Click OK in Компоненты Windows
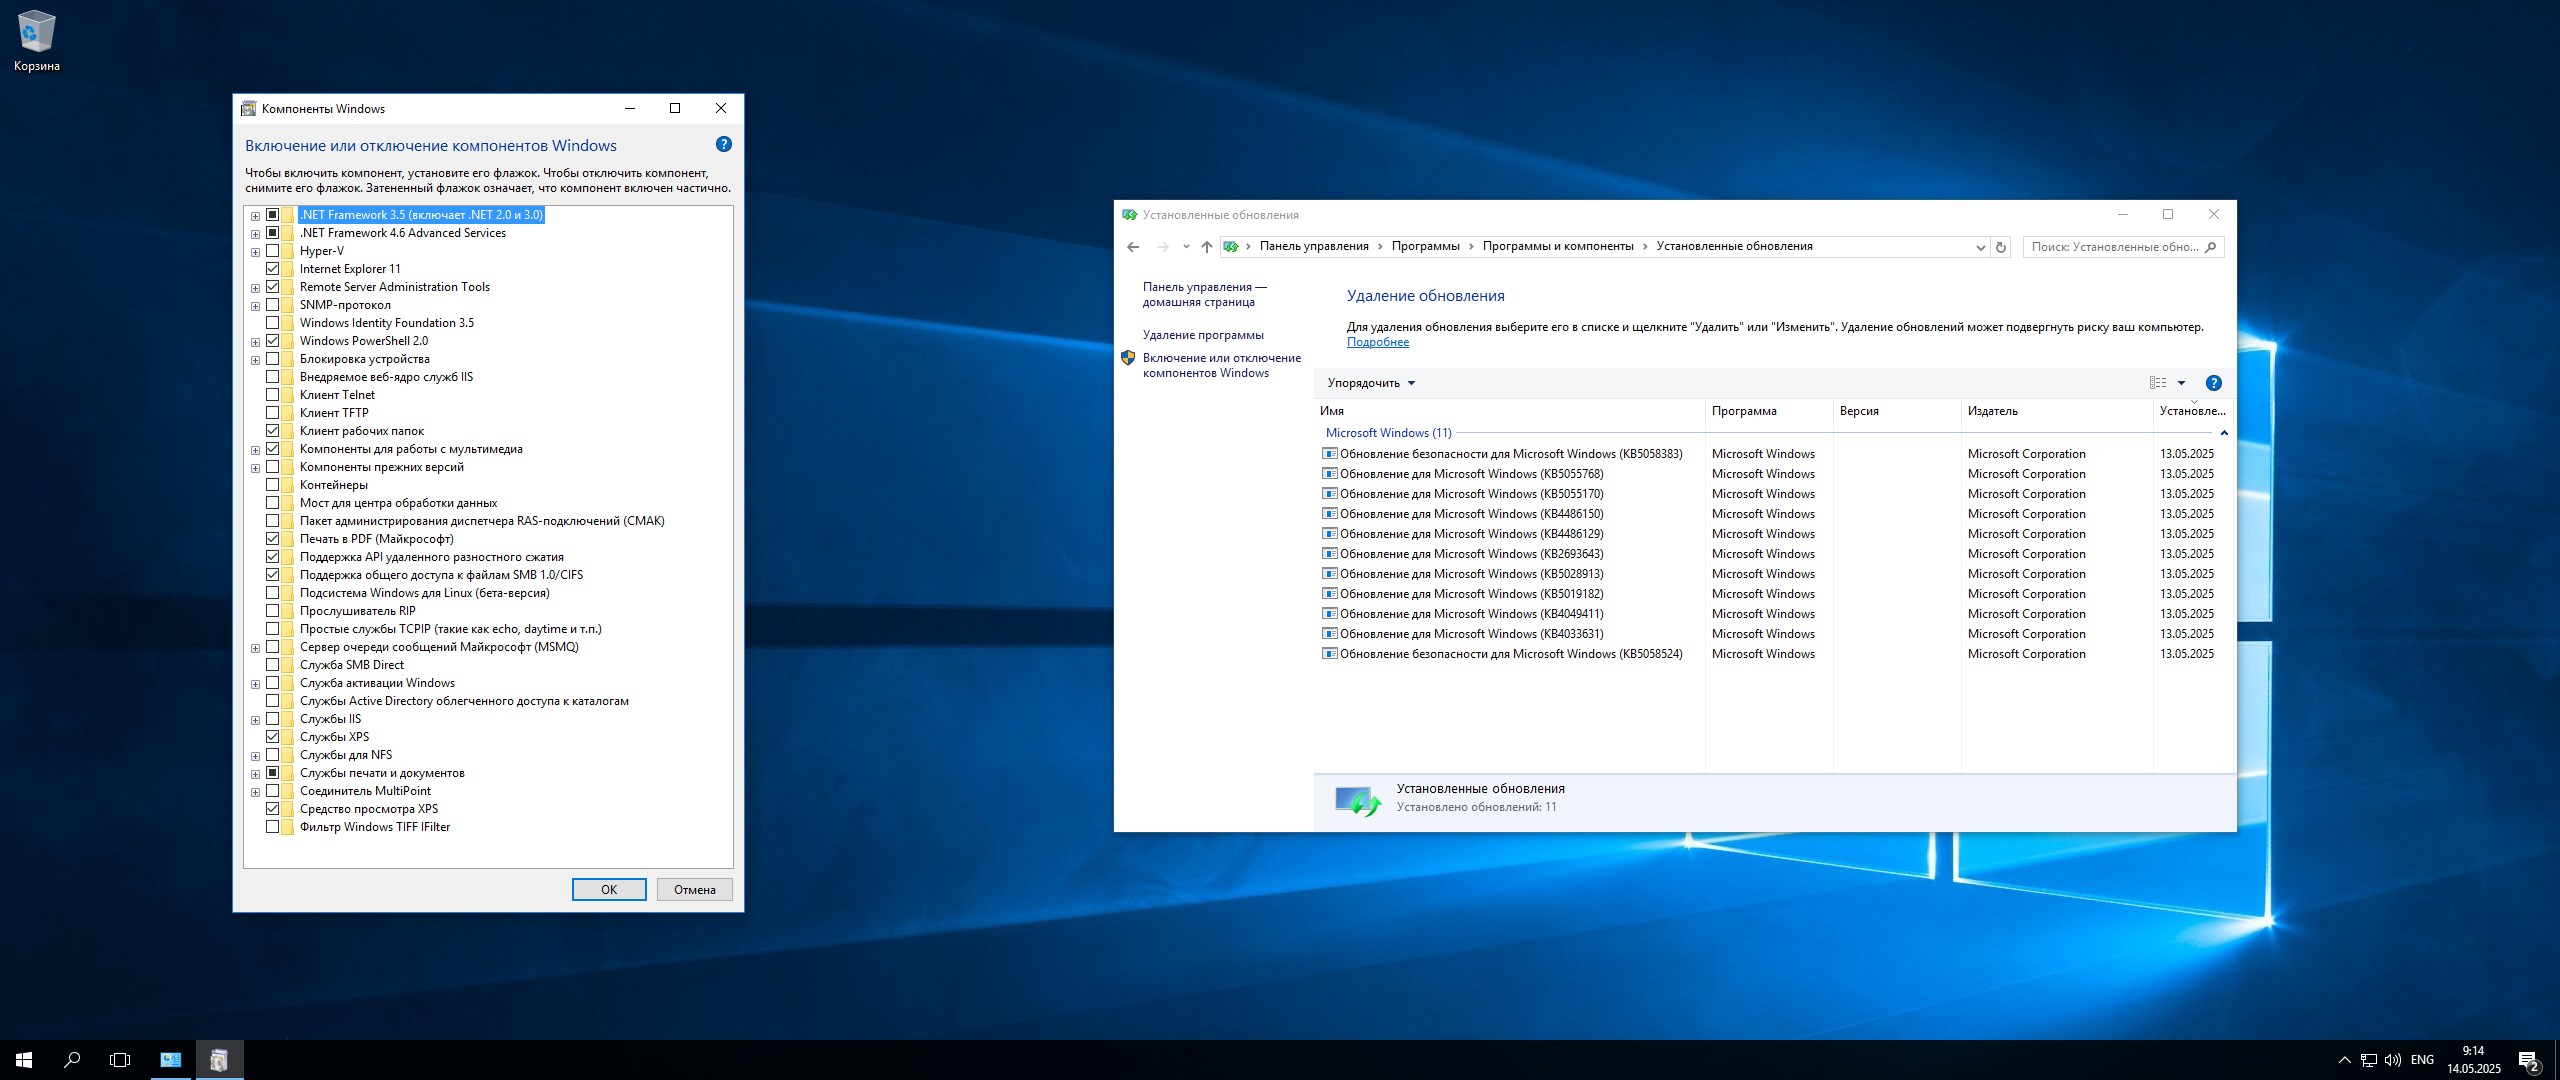This screenshot has height=1080, width=2560. point(609,890)
